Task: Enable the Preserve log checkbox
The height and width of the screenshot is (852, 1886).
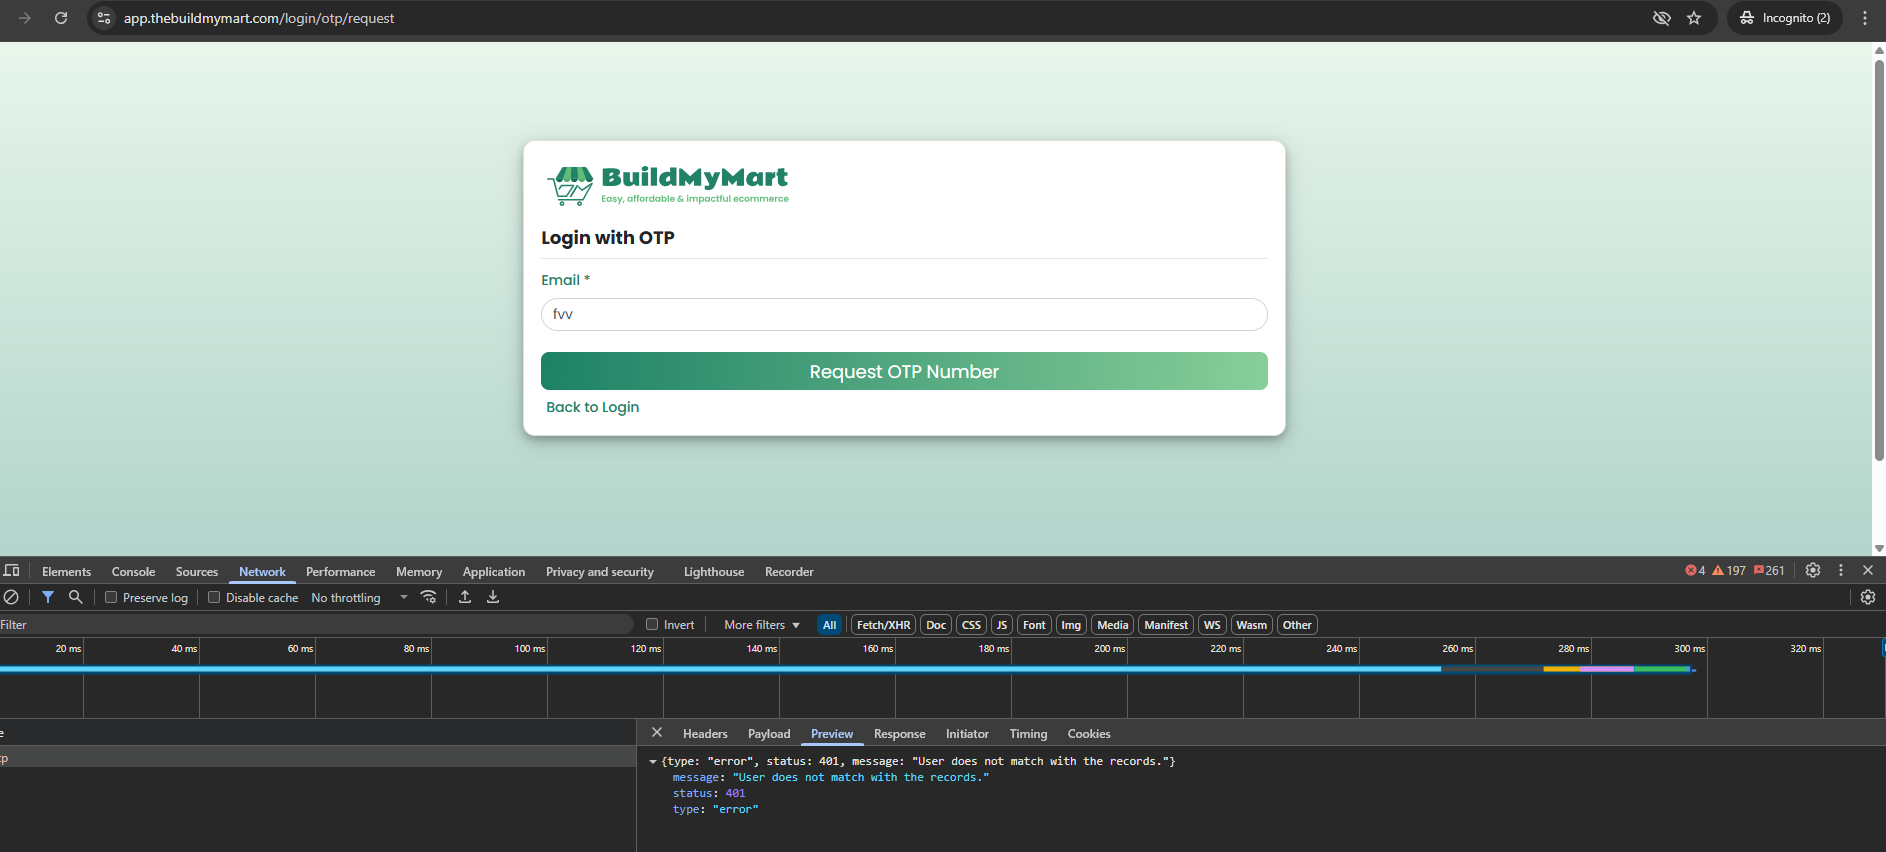Action: [111, 597]
